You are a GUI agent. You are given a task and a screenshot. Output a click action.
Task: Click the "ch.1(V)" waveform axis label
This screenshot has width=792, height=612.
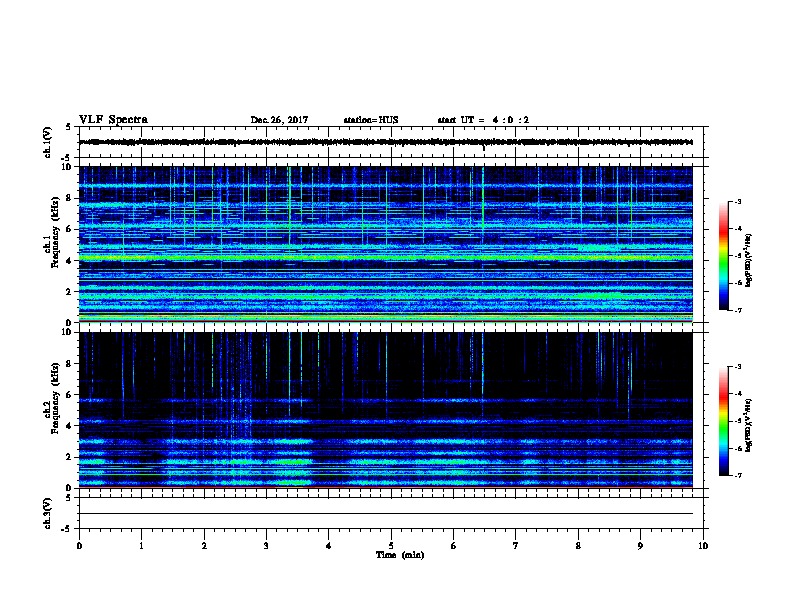47,142
